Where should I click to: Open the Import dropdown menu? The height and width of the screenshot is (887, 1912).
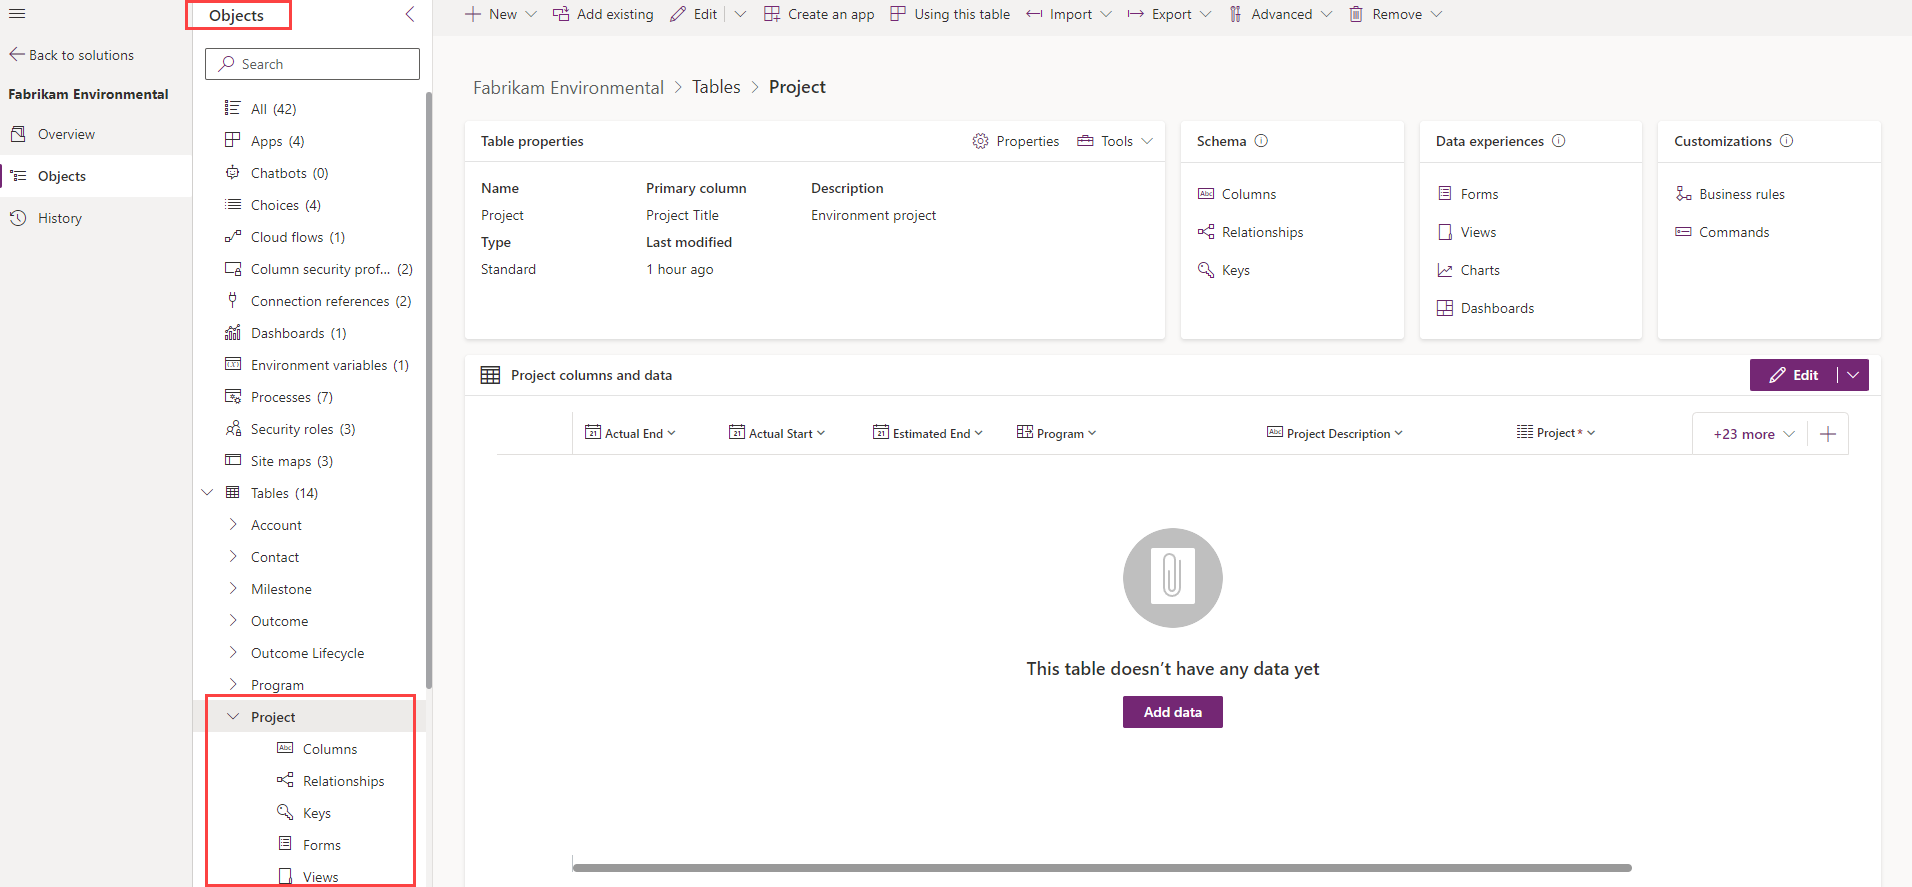(1106, 14)
